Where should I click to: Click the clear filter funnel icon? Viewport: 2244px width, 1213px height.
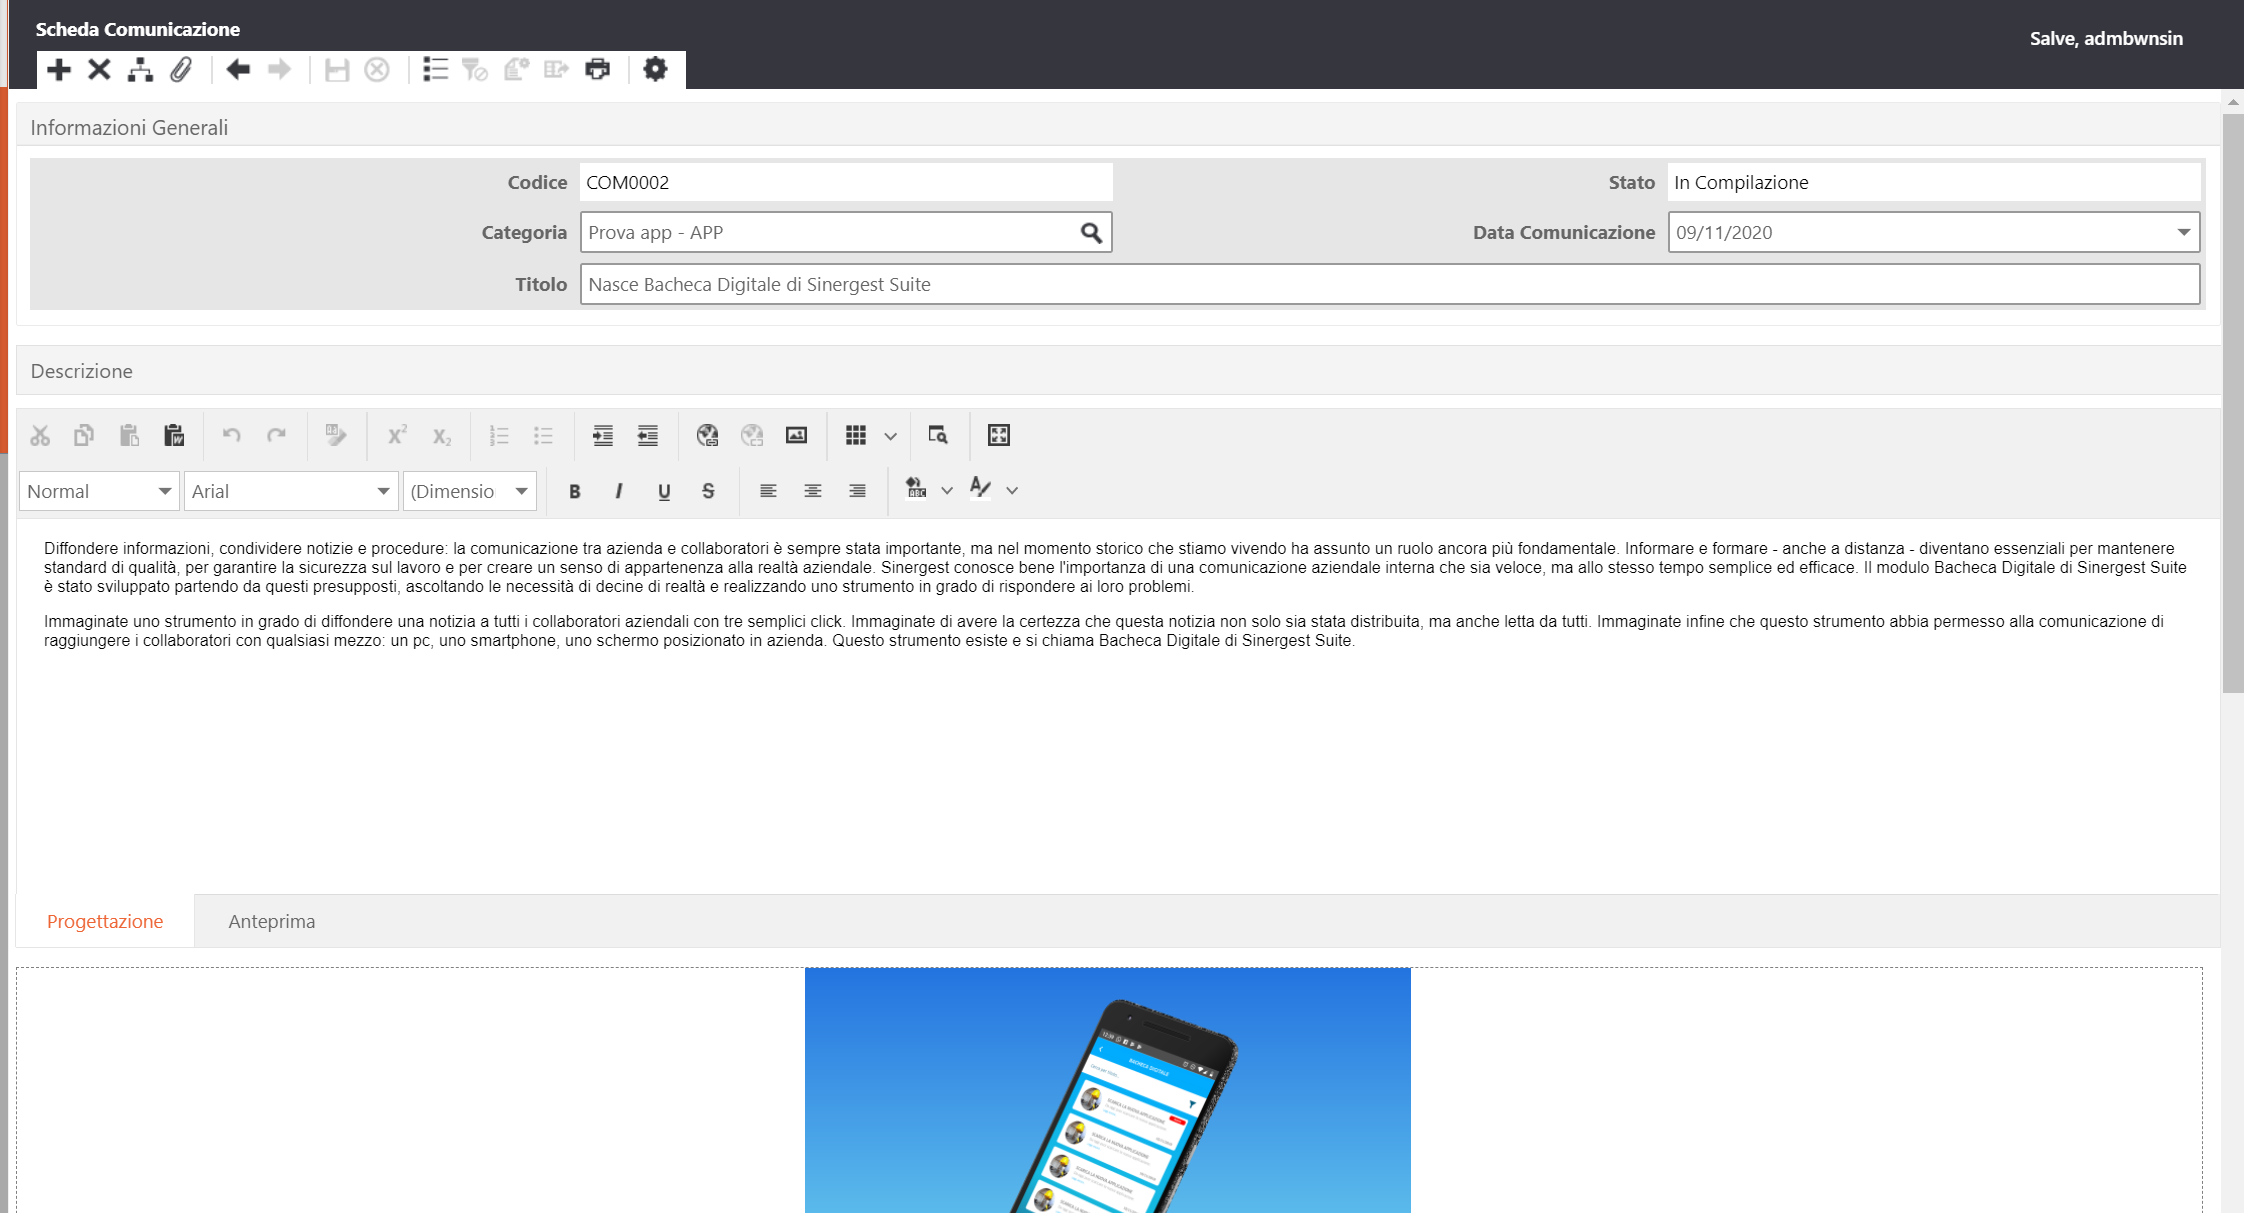475,69
